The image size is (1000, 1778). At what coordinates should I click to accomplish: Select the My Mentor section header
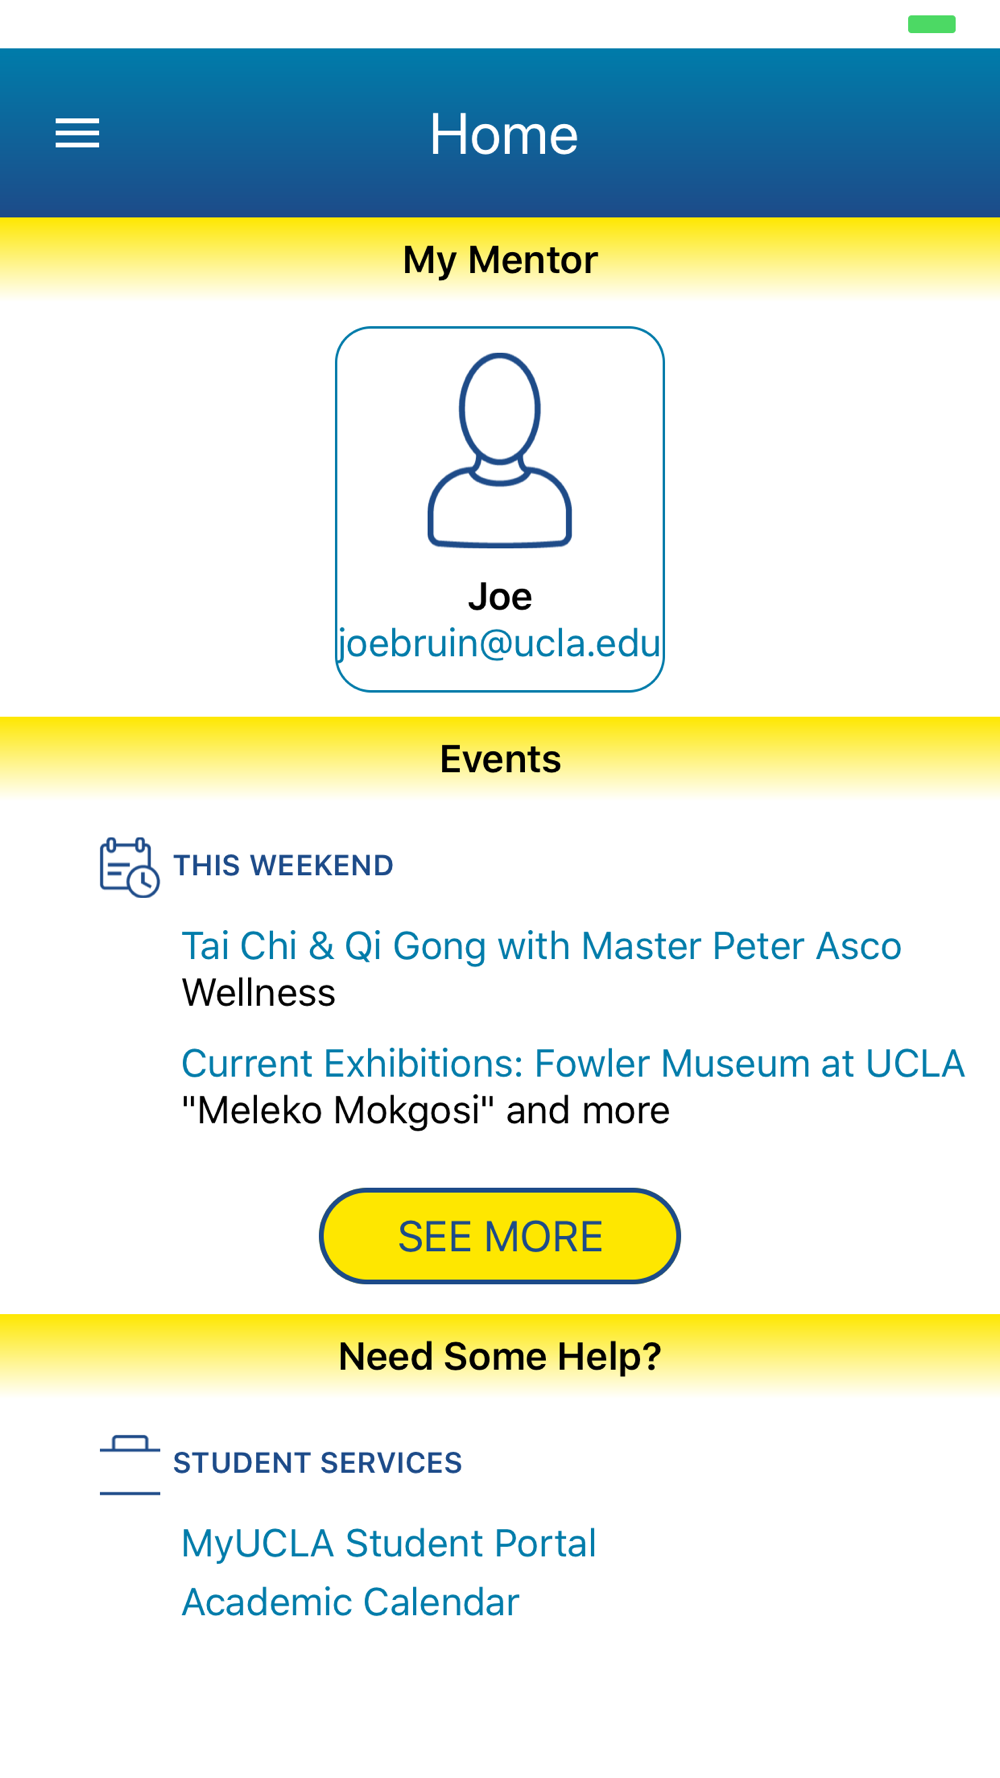(x=500, y=260)
